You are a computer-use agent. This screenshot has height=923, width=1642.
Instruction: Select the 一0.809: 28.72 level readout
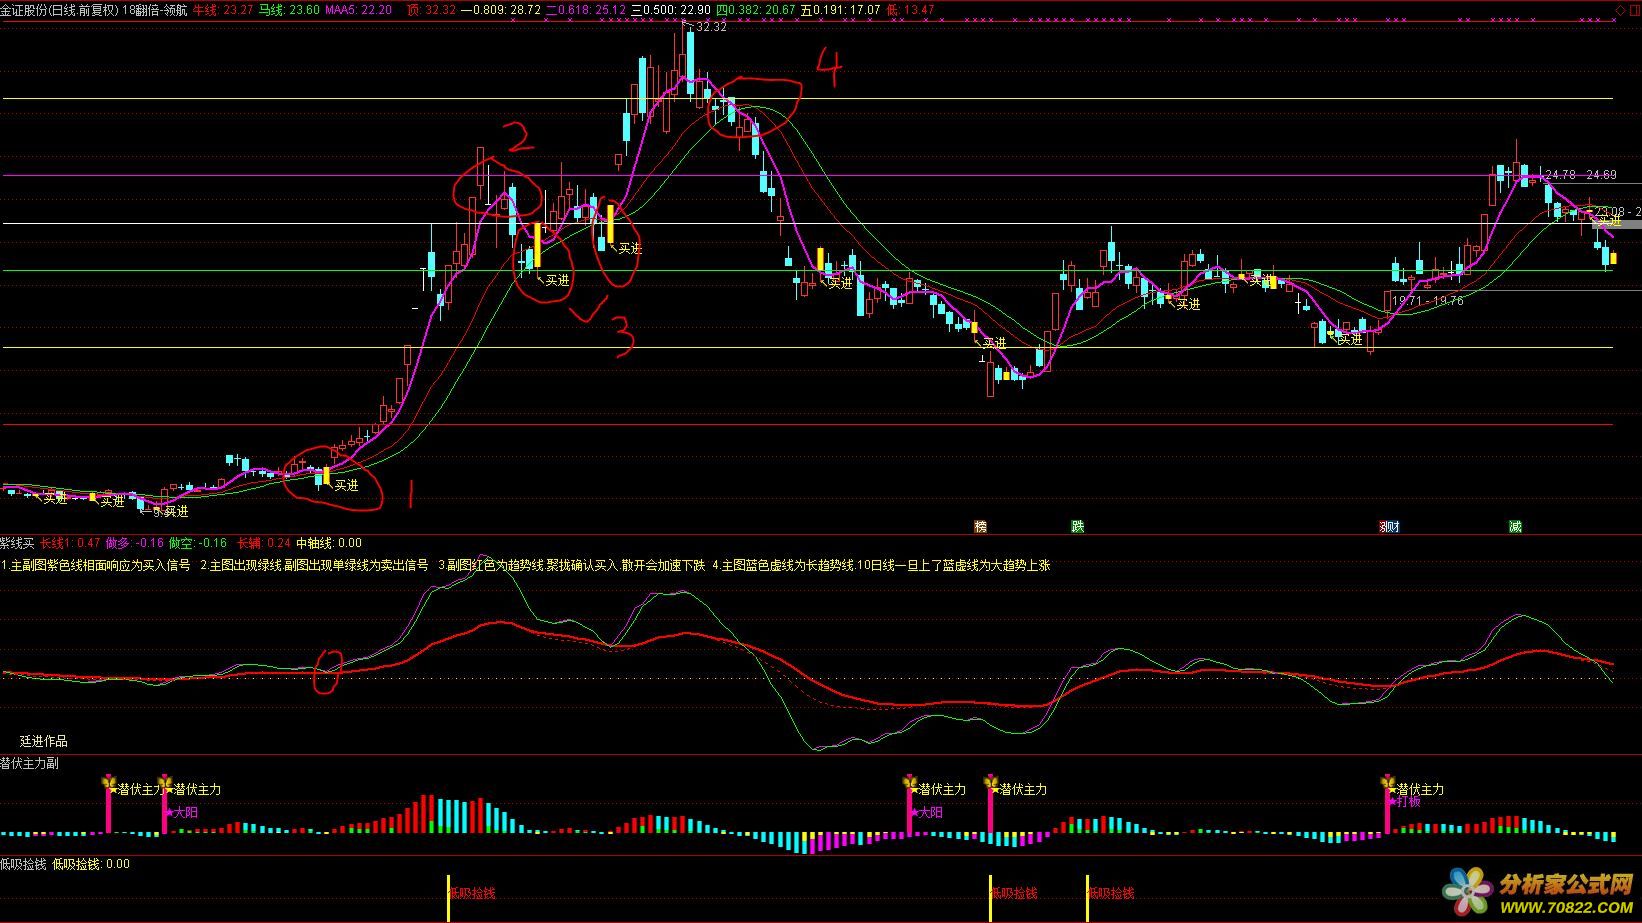500,9
